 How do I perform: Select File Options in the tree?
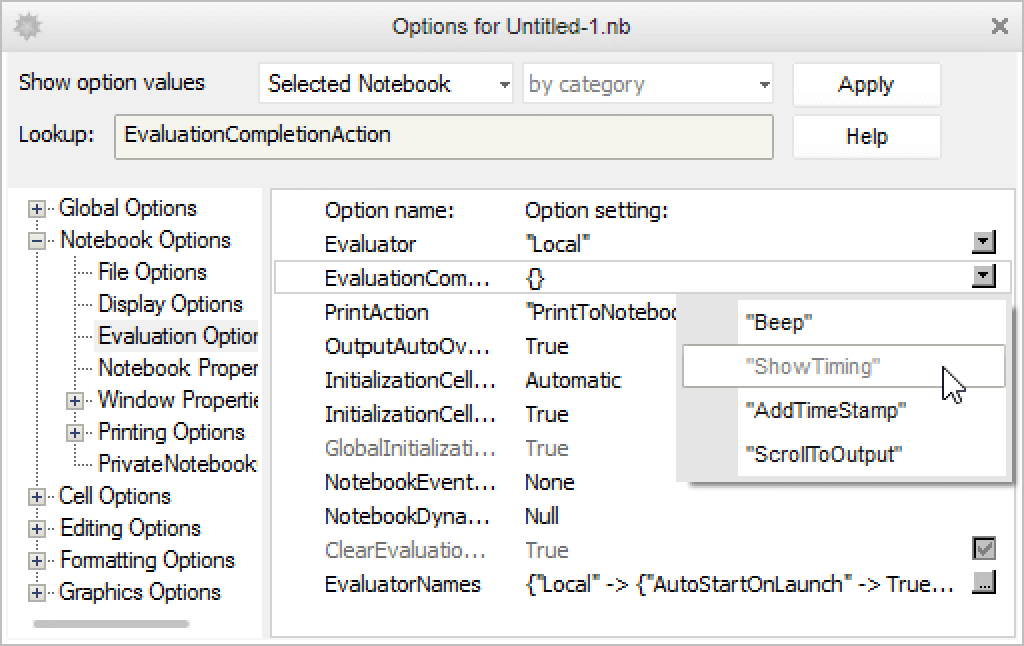pyautogui.click(x=152, y=272)
